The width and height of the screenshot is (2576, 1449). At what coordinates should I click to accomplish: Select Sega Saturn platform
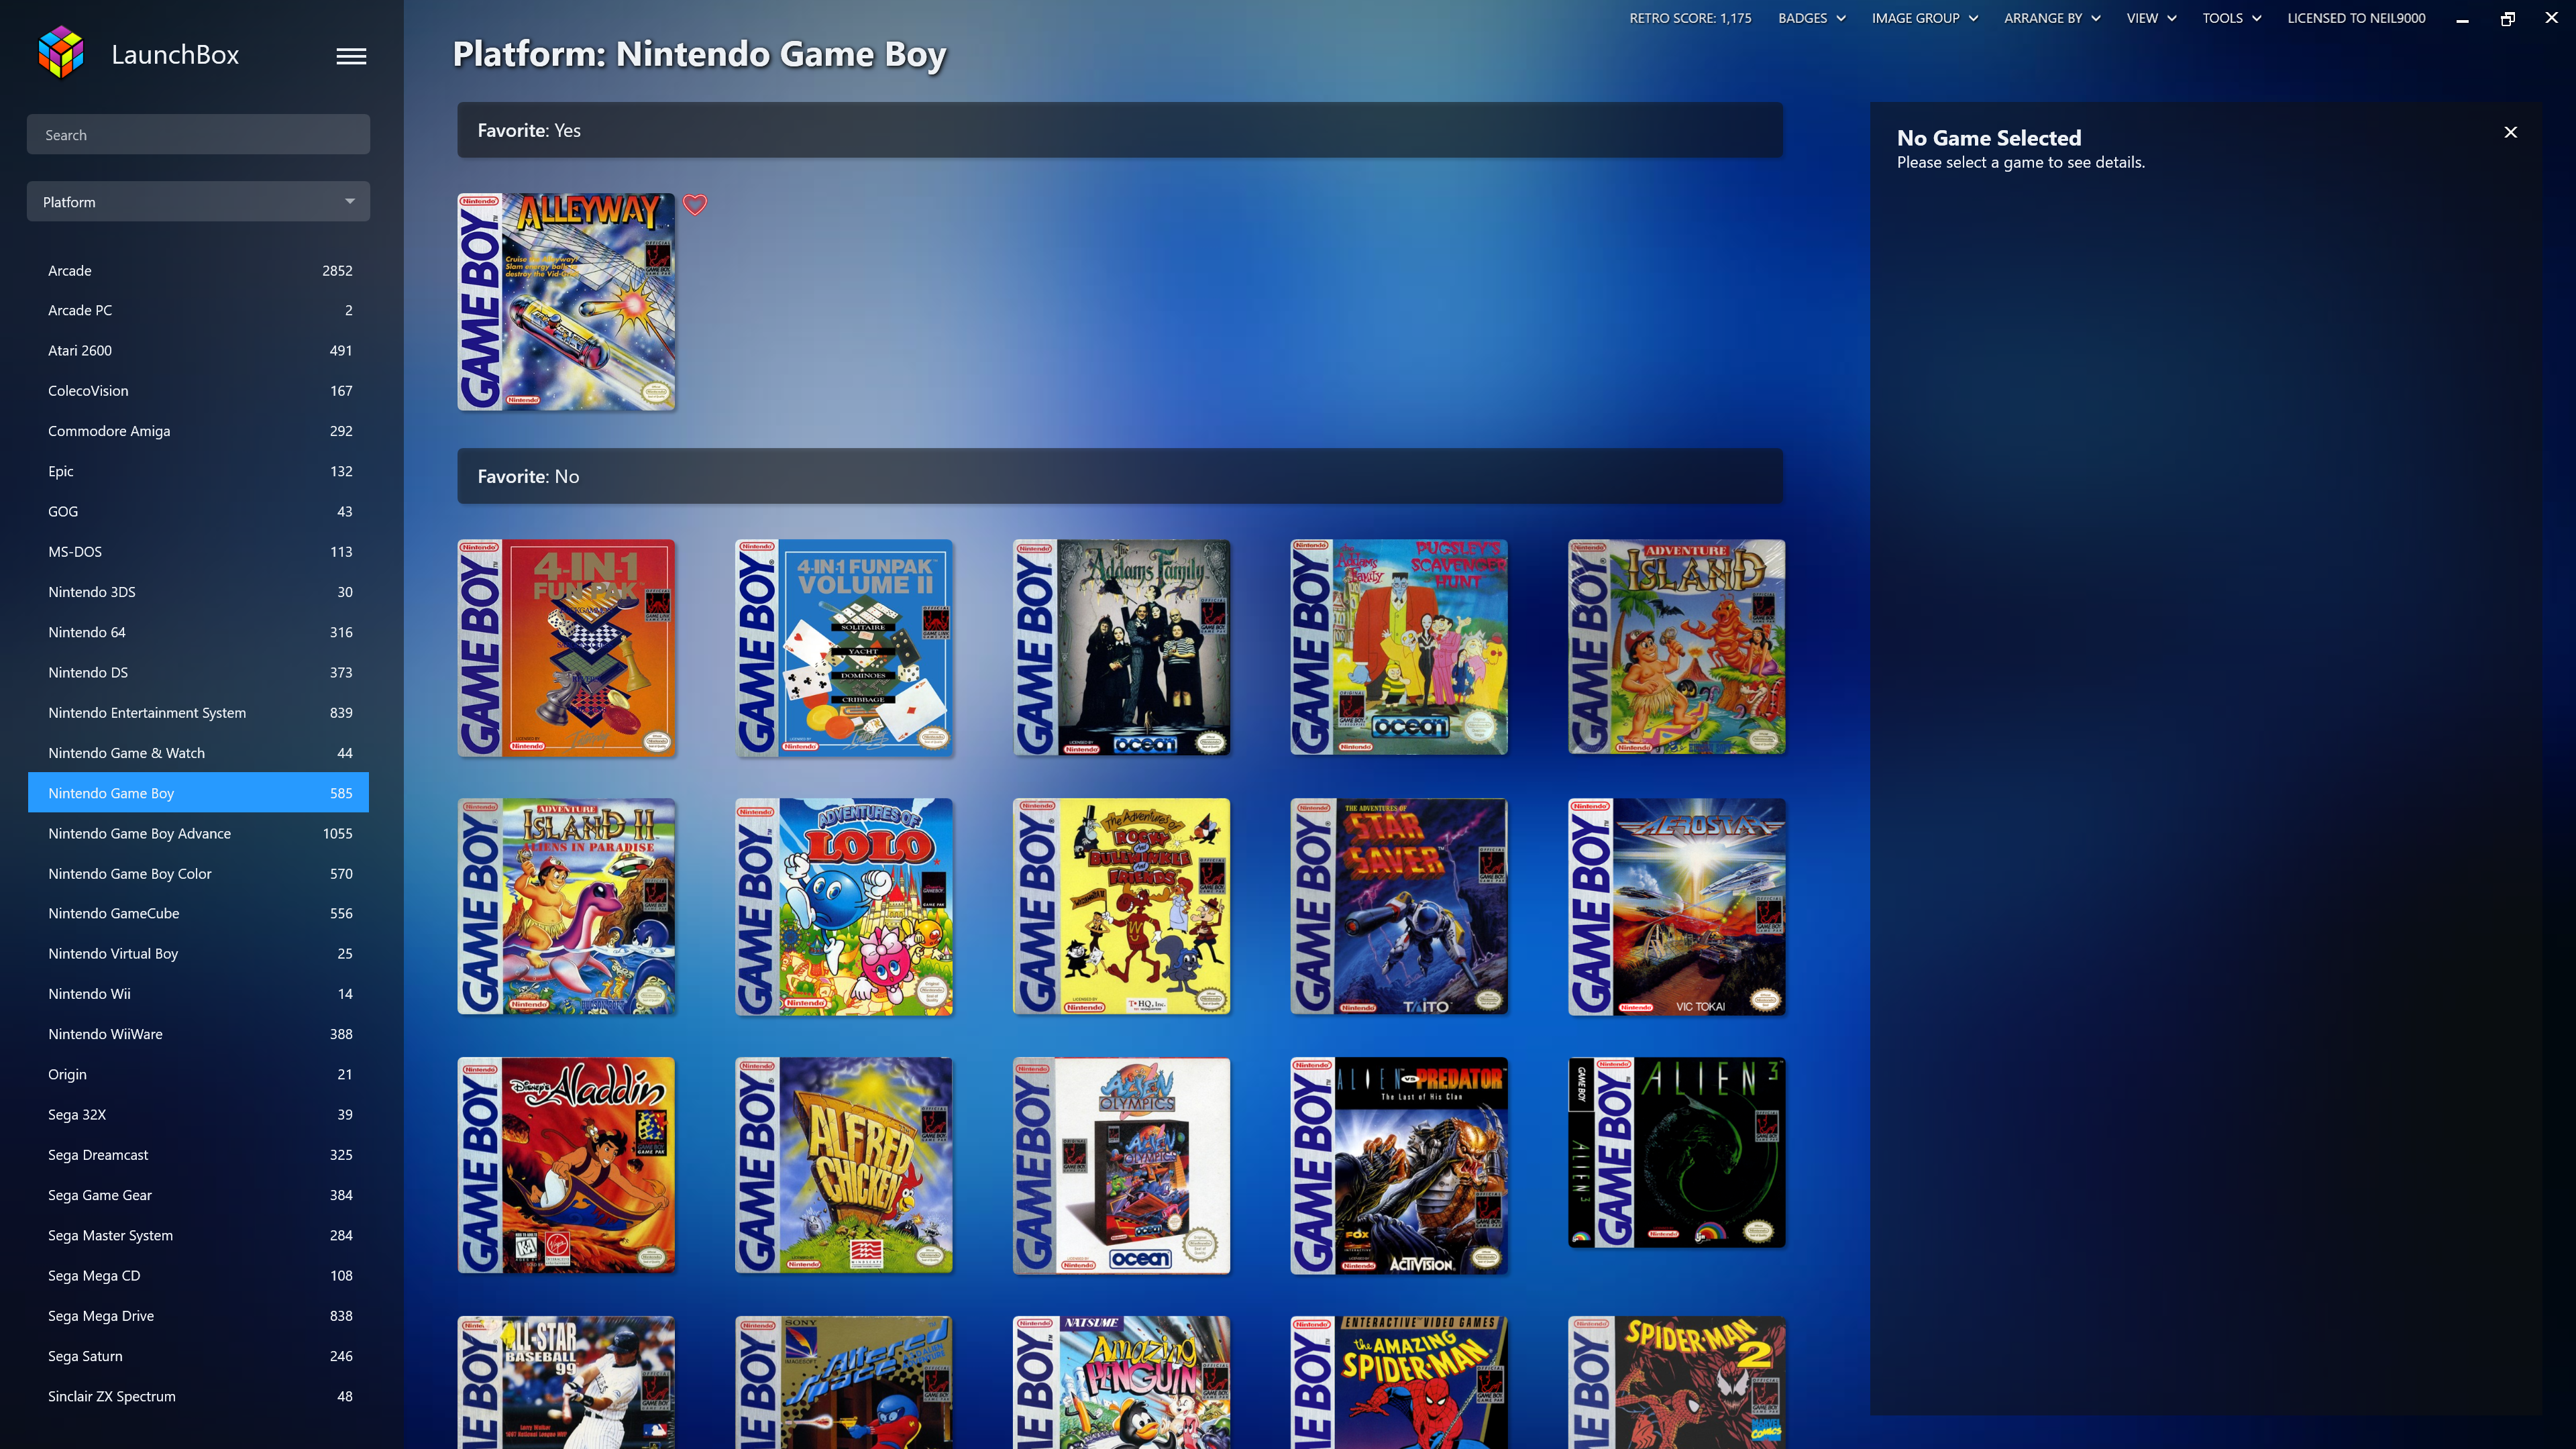pyautogui.click(x=198, y=1356)
